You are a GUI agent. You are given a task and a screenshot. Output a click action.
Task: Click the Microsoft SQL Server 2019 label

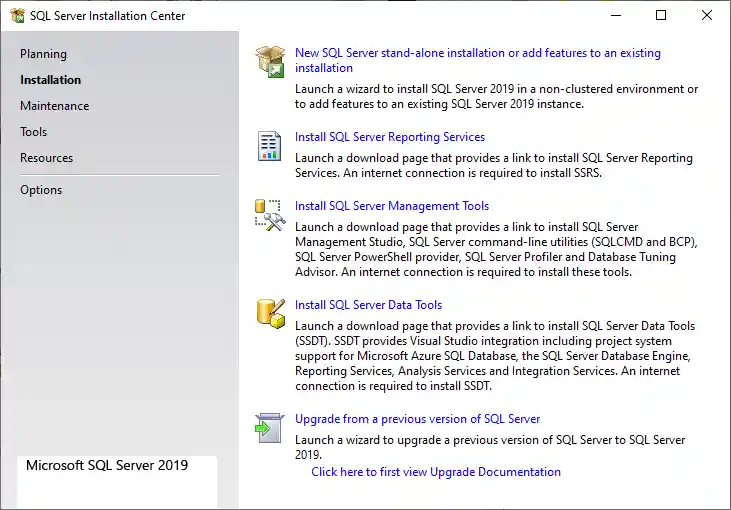(107, 465)
